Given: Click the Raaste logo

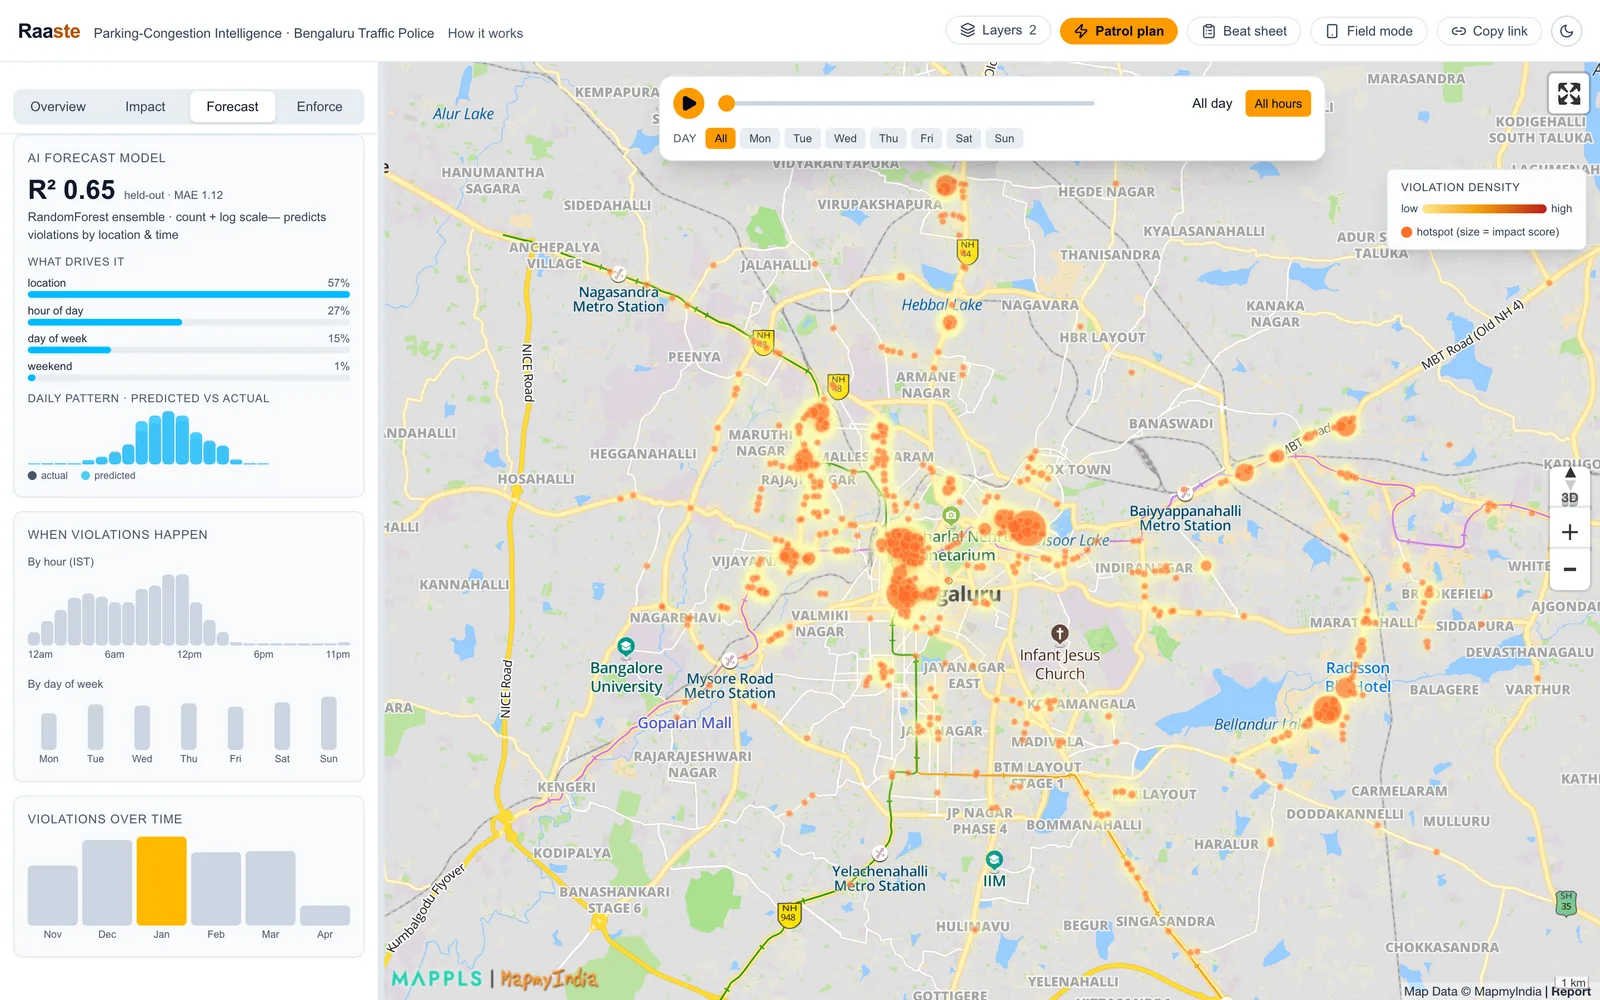Looking at the screenshot, I should pos(49,31).
